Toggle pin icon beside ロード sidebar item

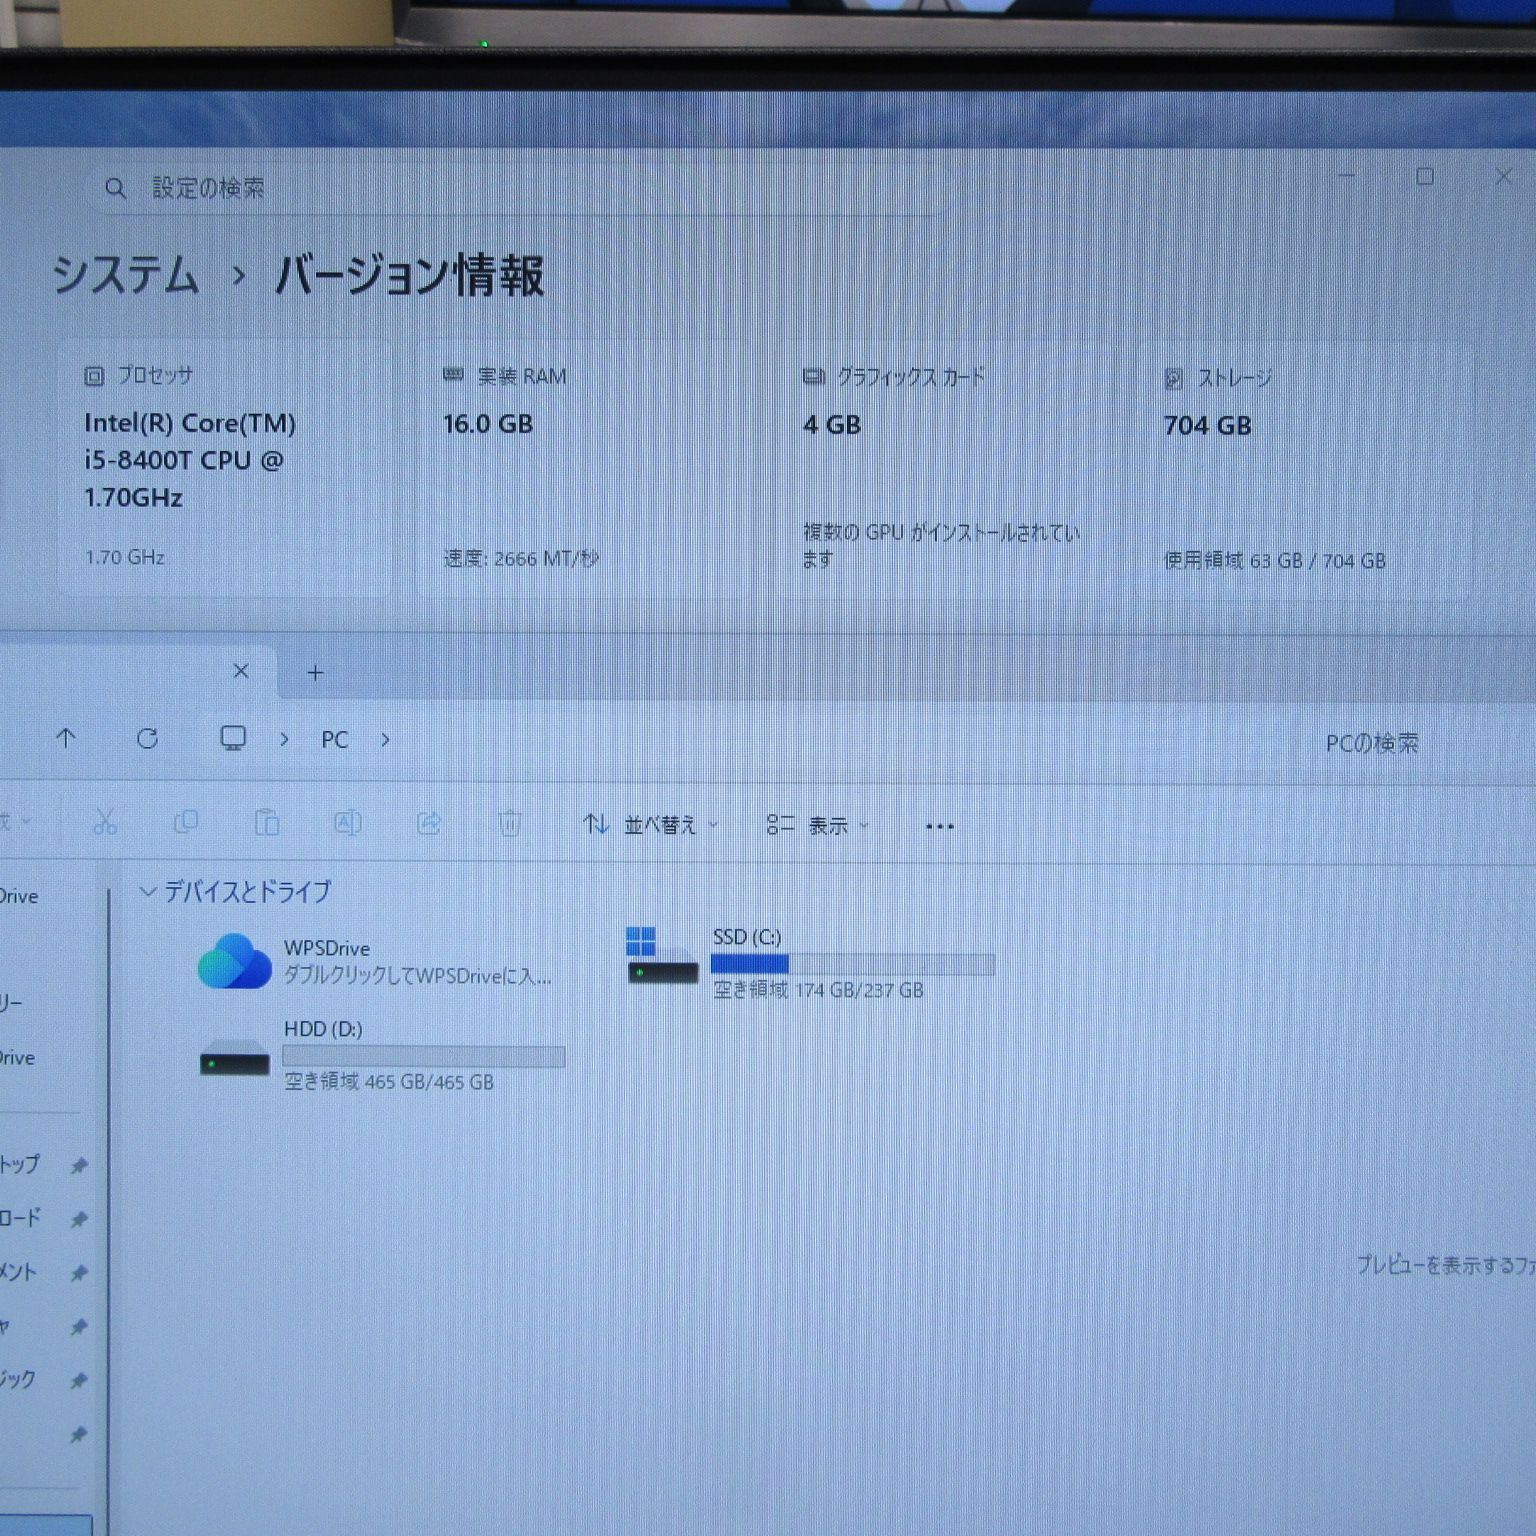pyautogui.click(x=79, y=1220)
